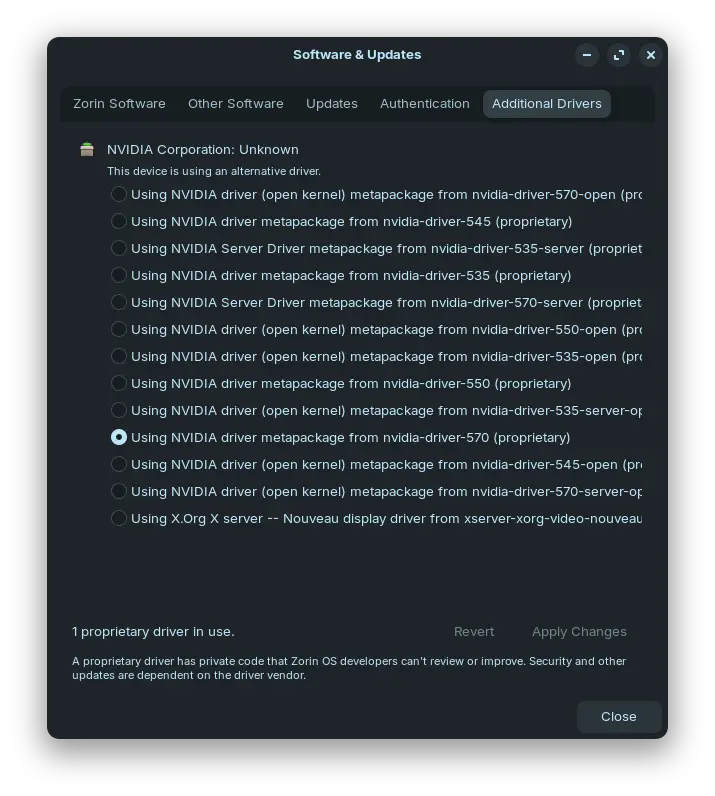Image resolution: width=715 pixels, height=796 pixels.
Task: Click '1 proprietary driver in use.' status text
Action: point(153,632)
